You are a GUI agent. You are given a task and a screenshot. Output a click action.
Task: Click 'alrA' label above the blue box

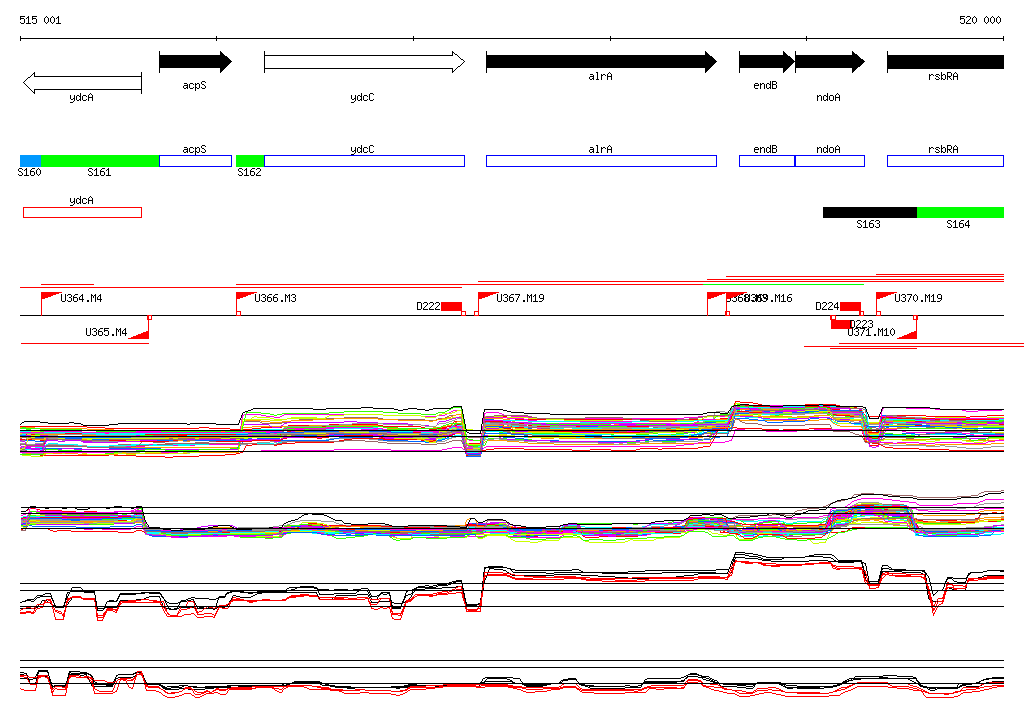point(600,150)
